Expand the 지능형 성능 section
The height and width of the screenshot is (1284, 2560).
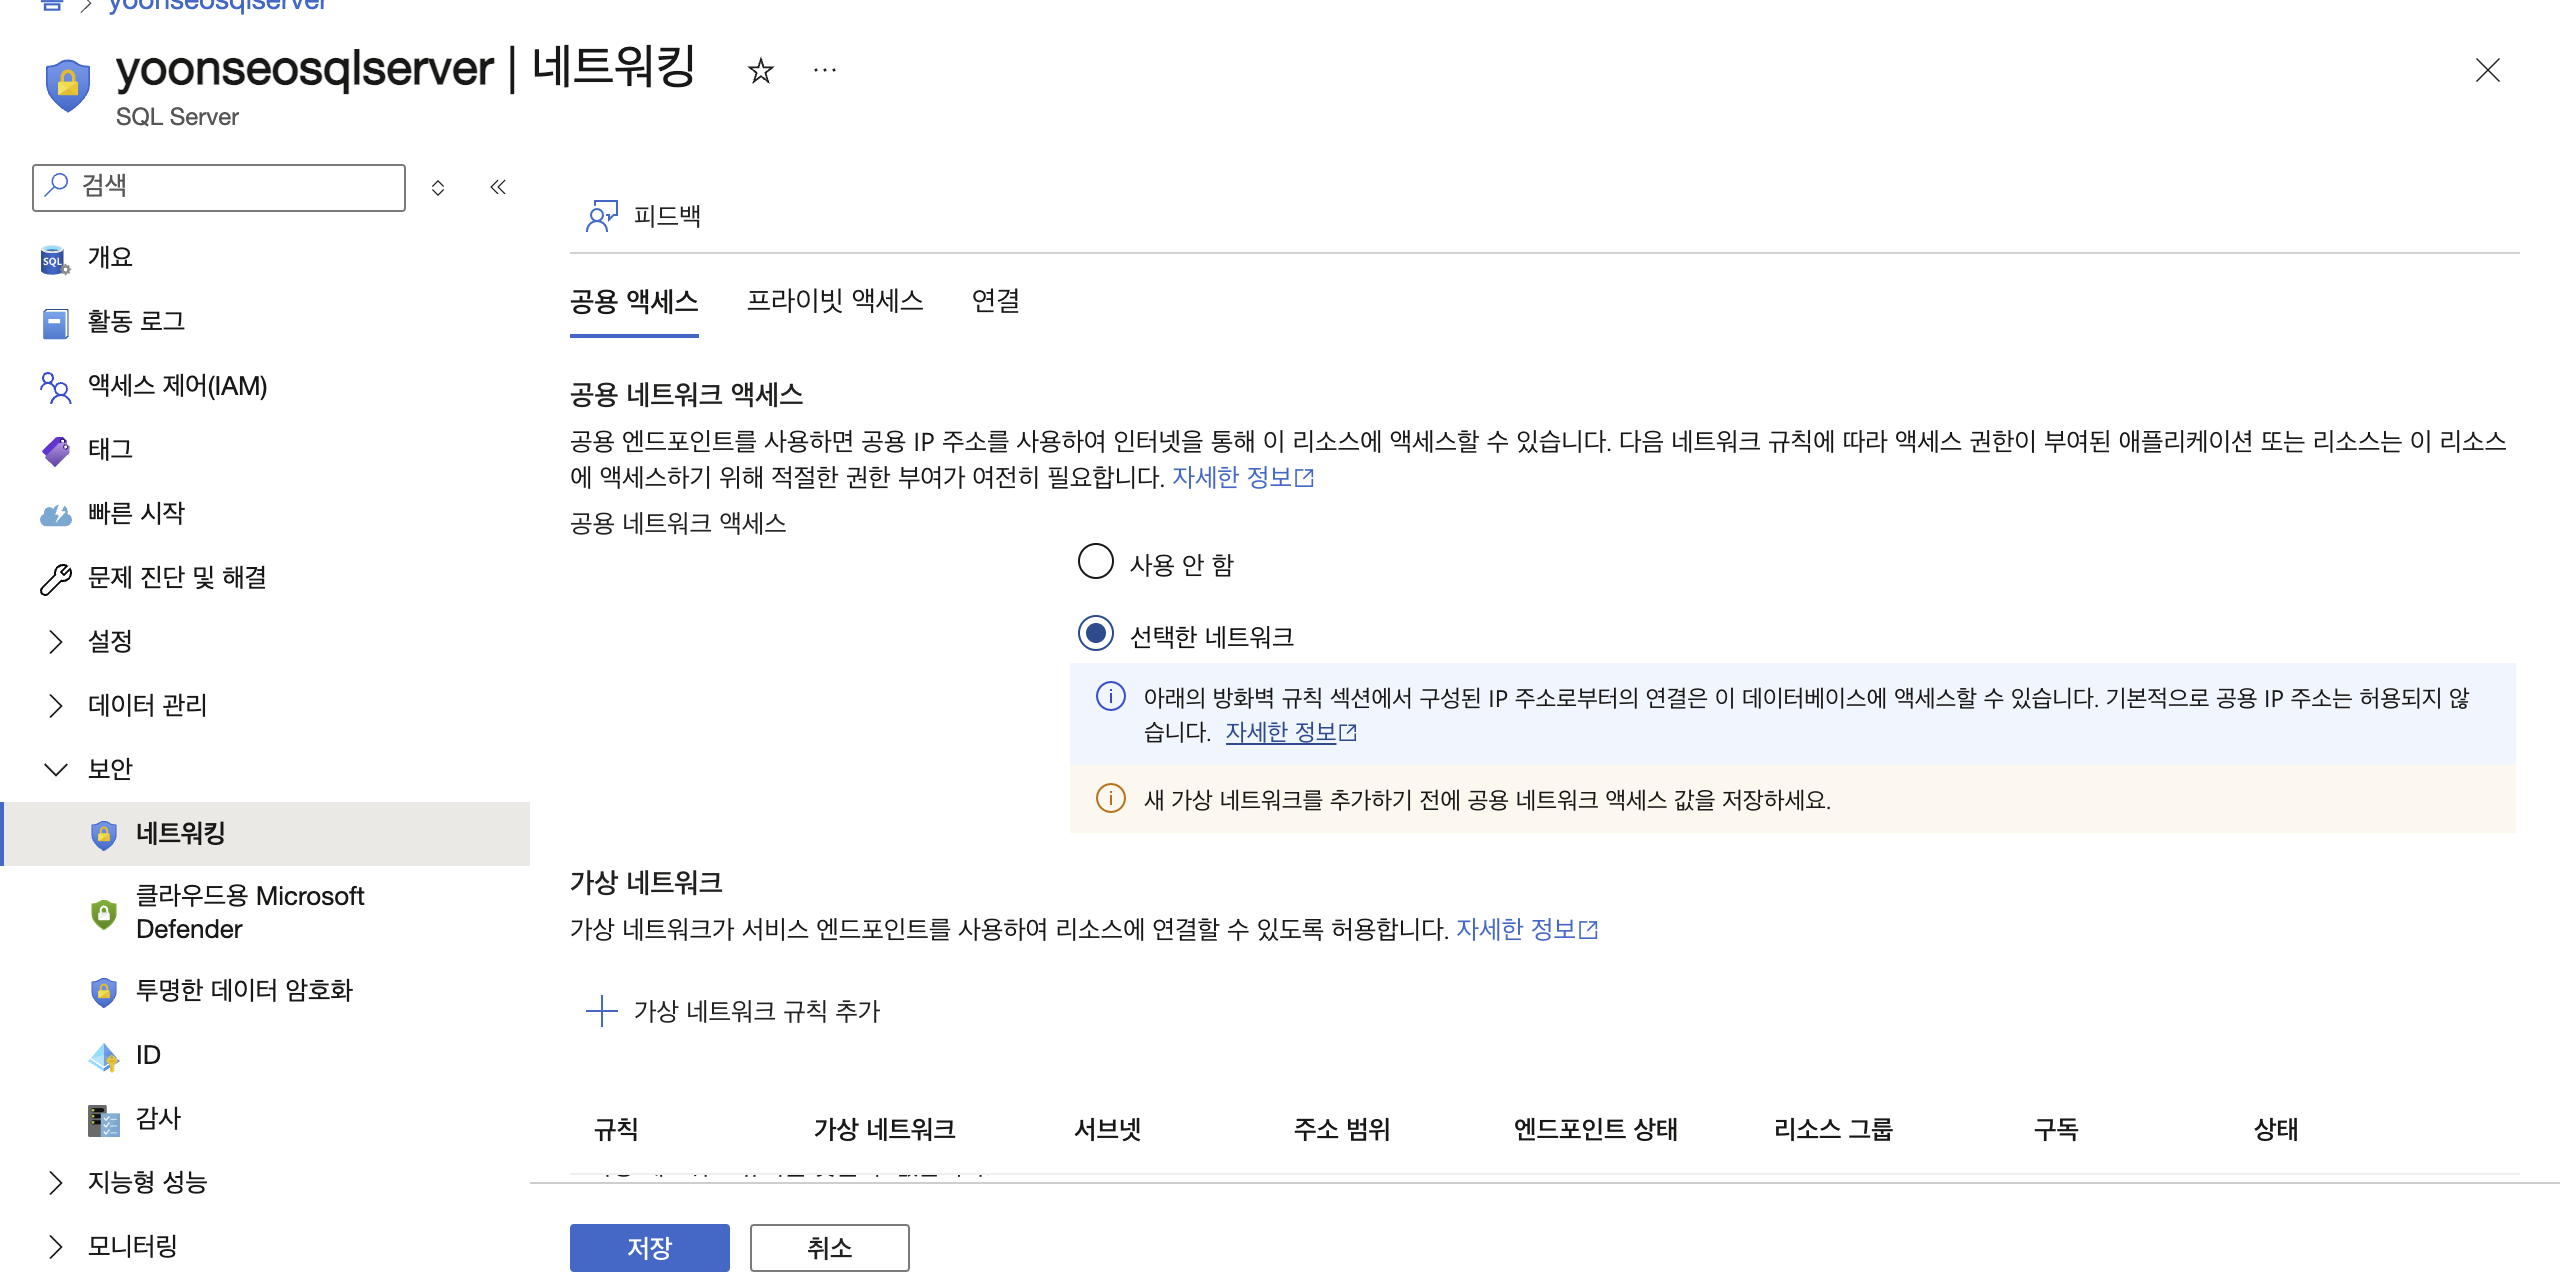56,1182
